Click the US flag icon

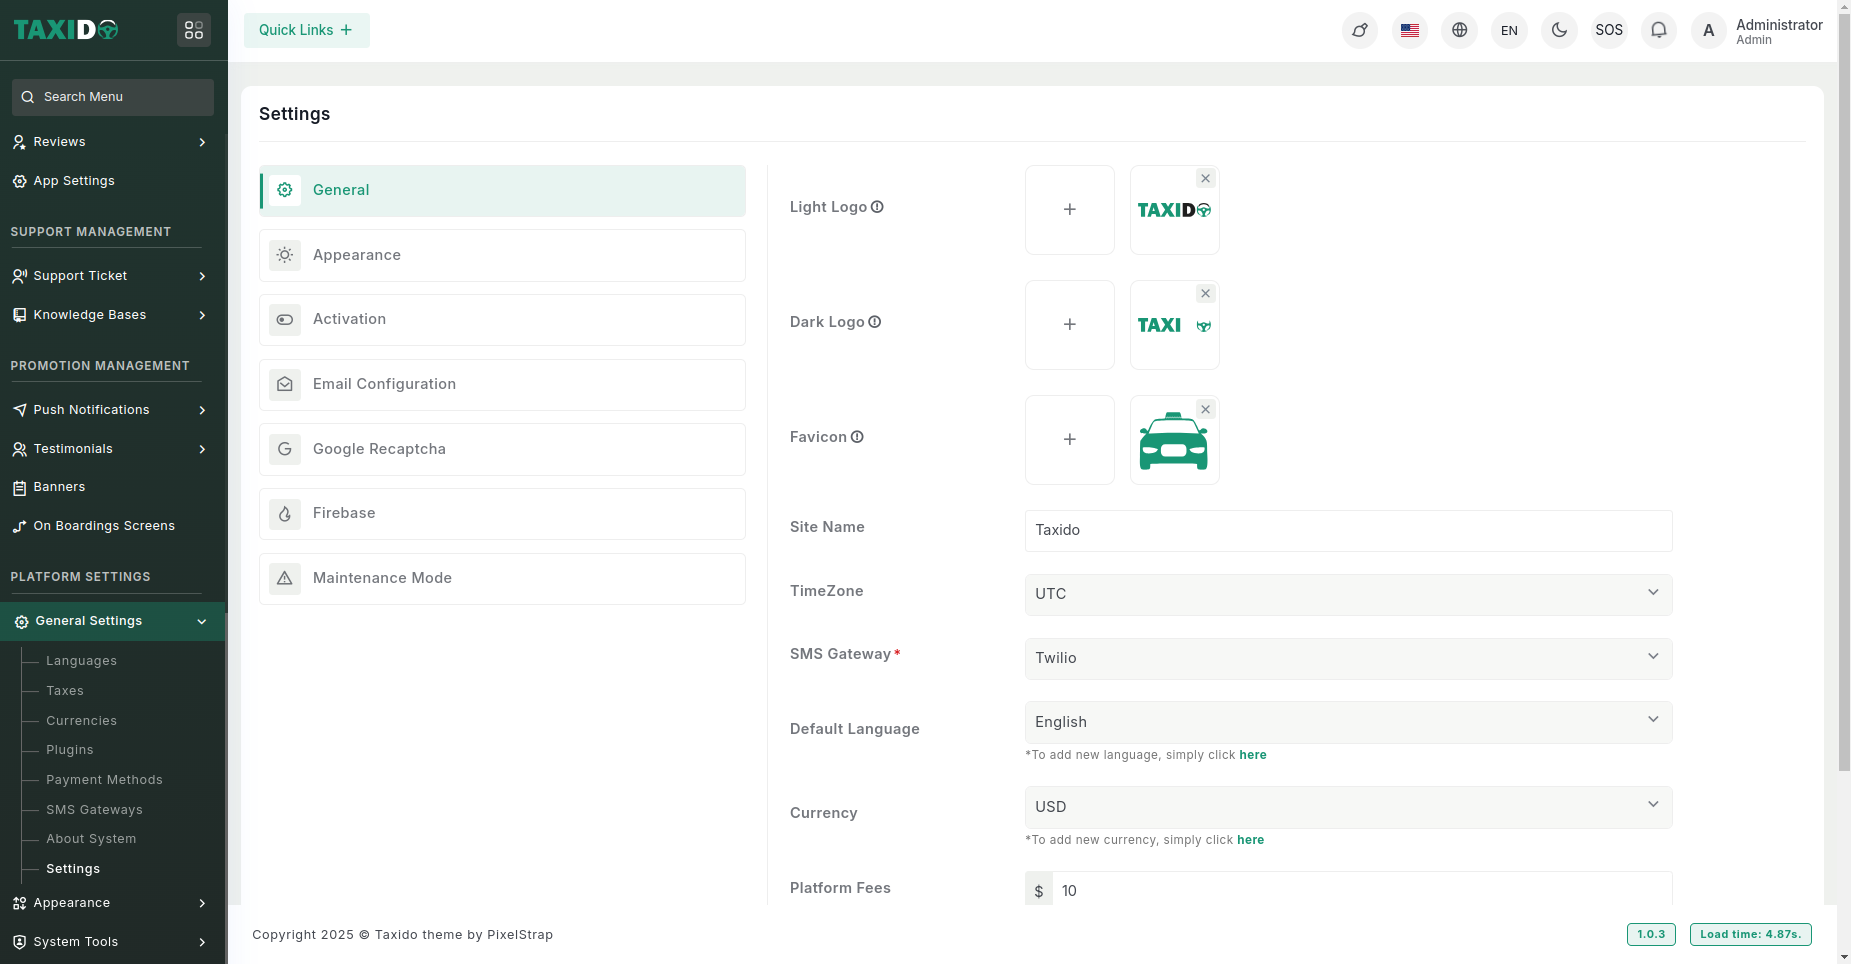(x=1409, y=30)
